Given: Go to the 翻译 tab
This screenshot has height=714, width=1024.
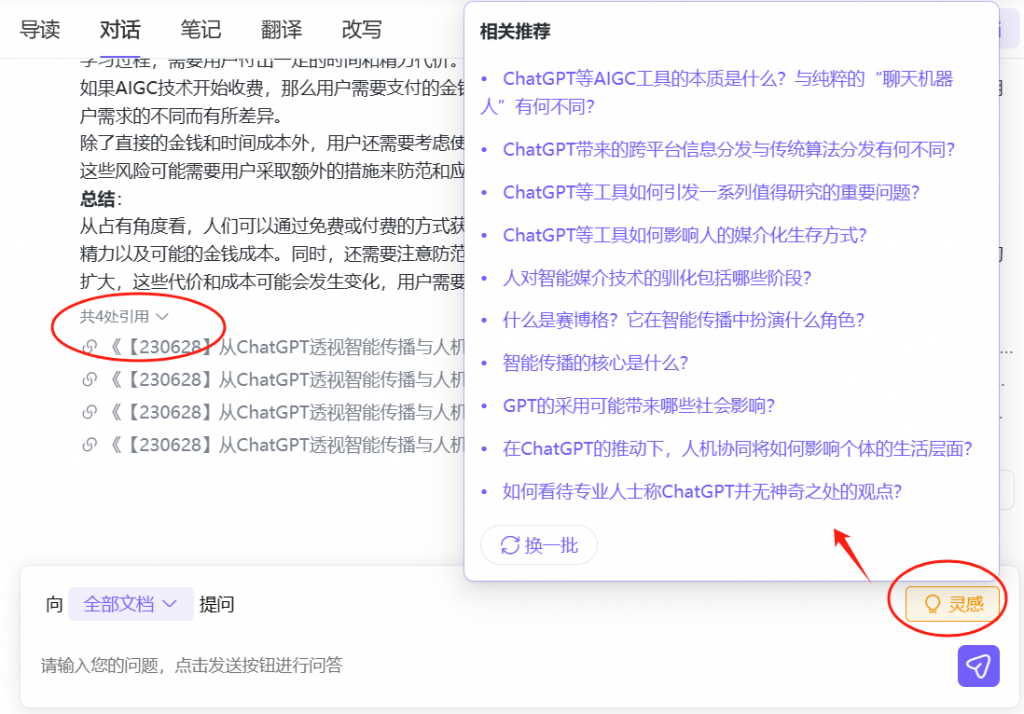Looking at the screenshot, I should pyautogui.click(x=281, y=29).
